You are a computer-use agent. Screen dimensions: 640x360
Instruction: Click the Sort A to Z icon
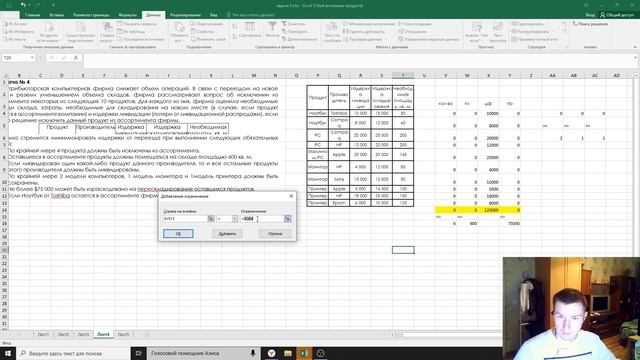click(x=235, y=26)
